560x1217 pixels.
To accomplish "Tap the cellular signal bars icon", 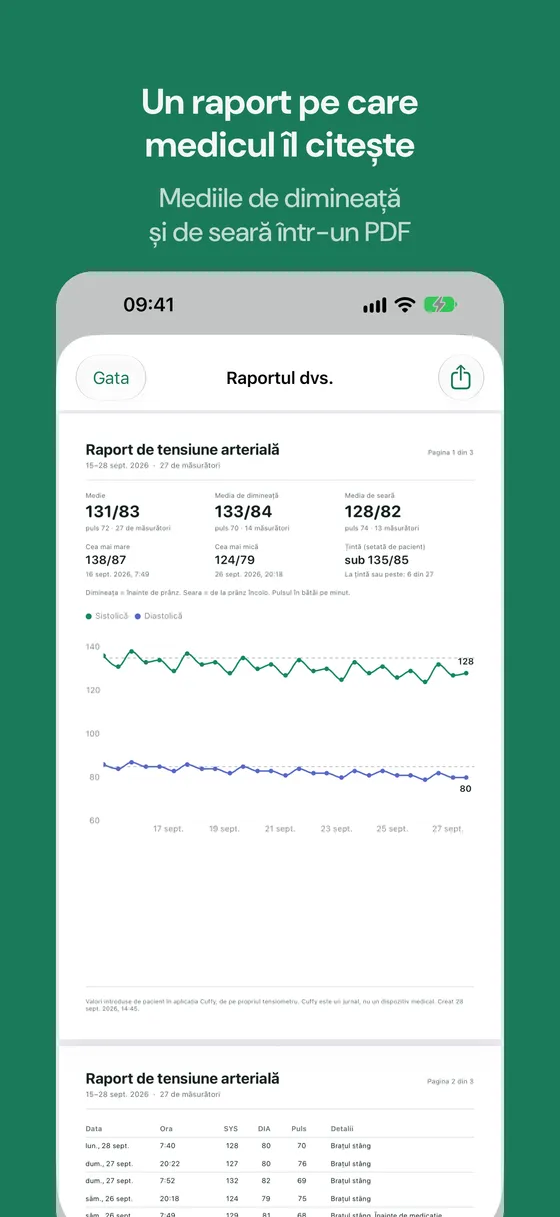I will click(375, 305).
